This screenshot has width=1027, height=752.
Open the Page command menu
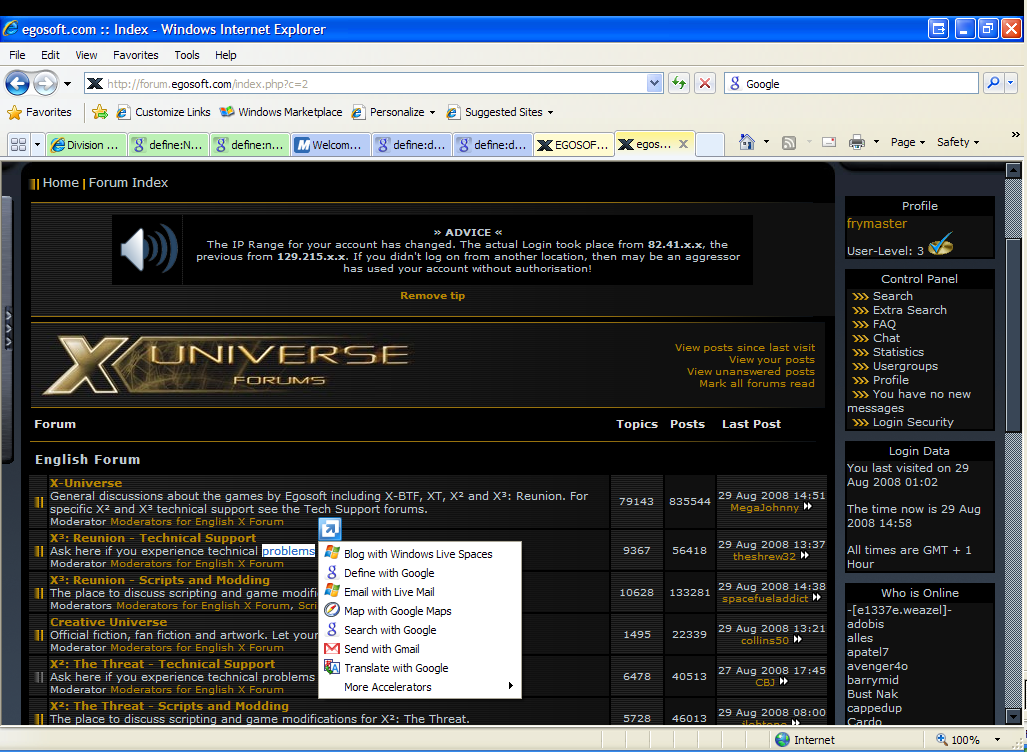coord(908,142)
